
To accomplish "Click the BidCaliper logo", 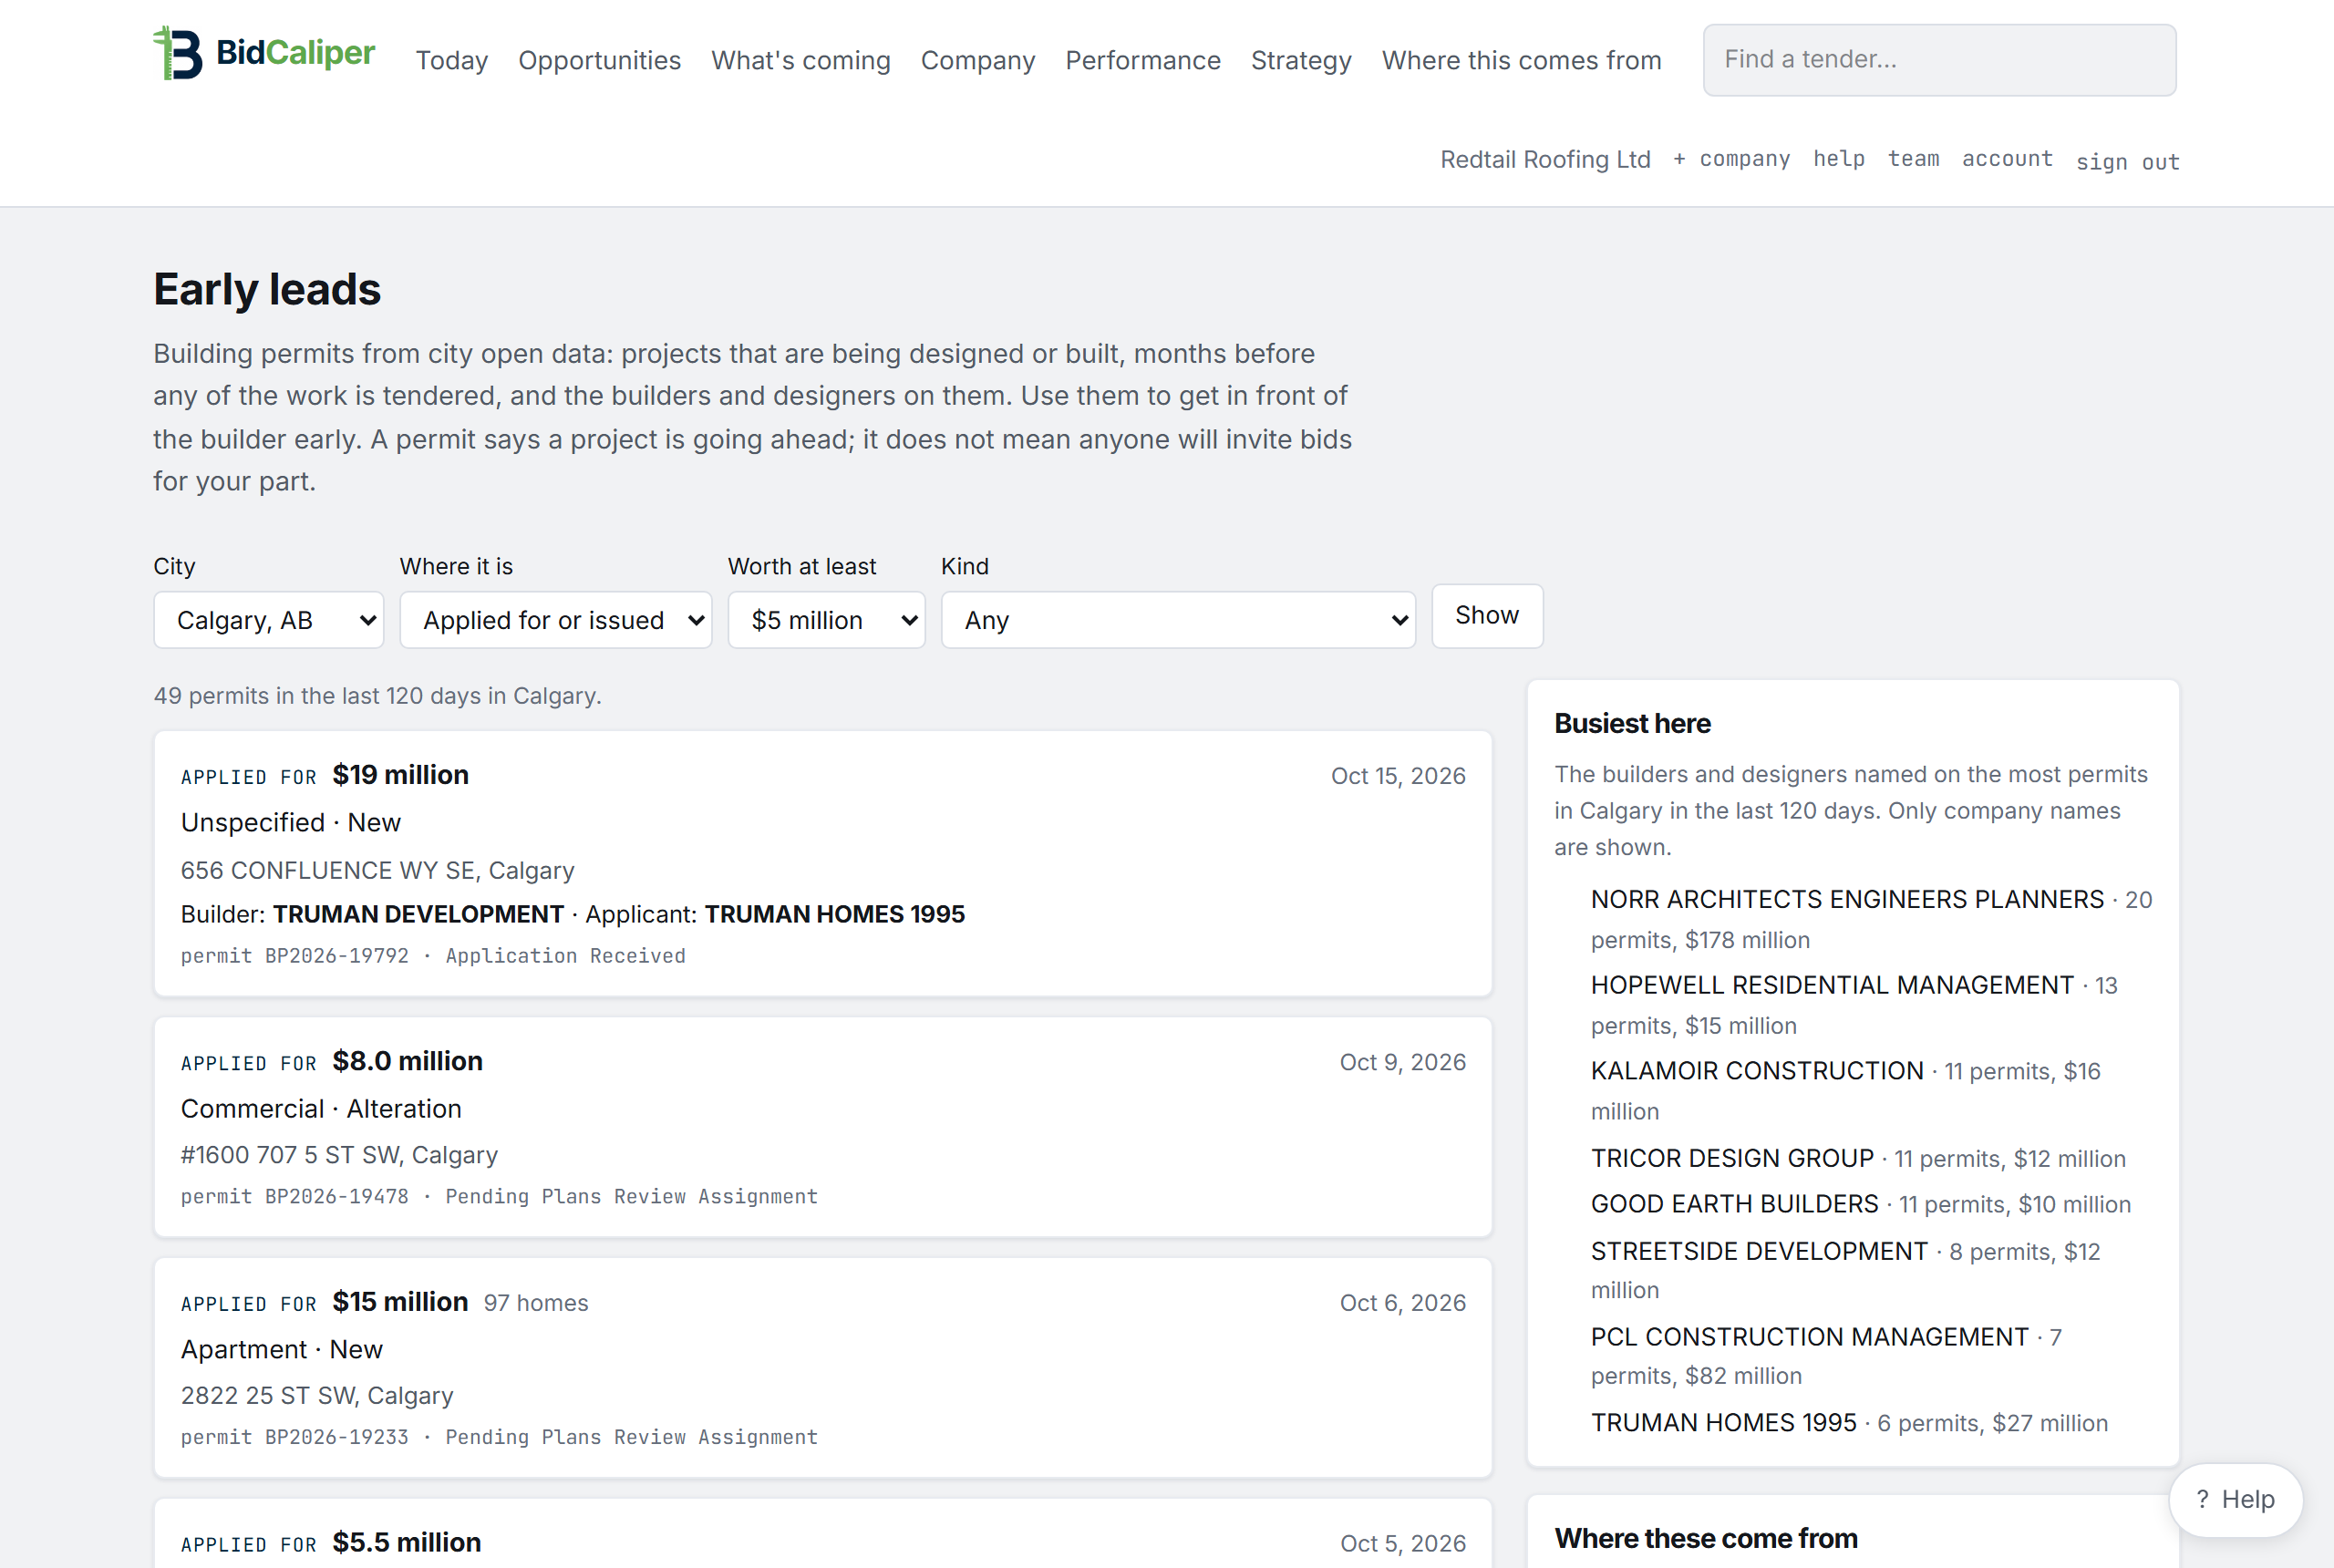I will click(264, 53).
